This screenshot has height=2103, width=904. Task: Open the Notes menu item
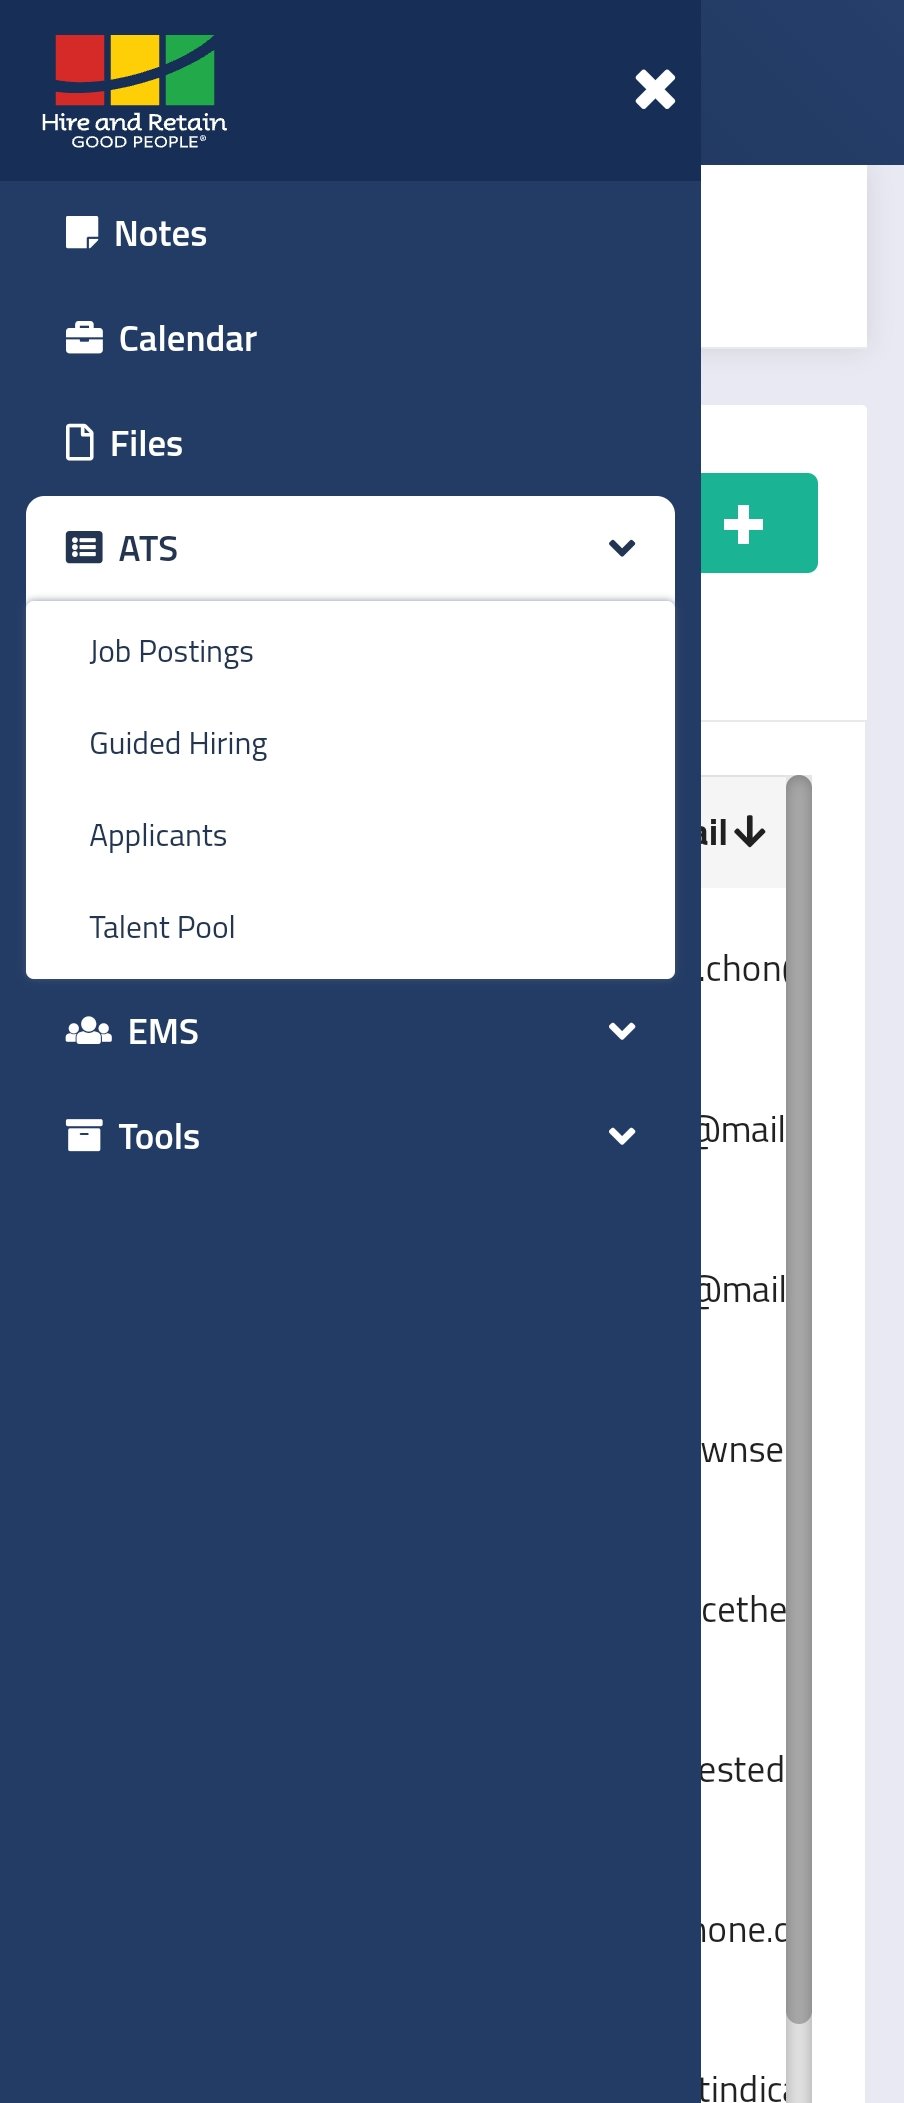tap(160, 234)
